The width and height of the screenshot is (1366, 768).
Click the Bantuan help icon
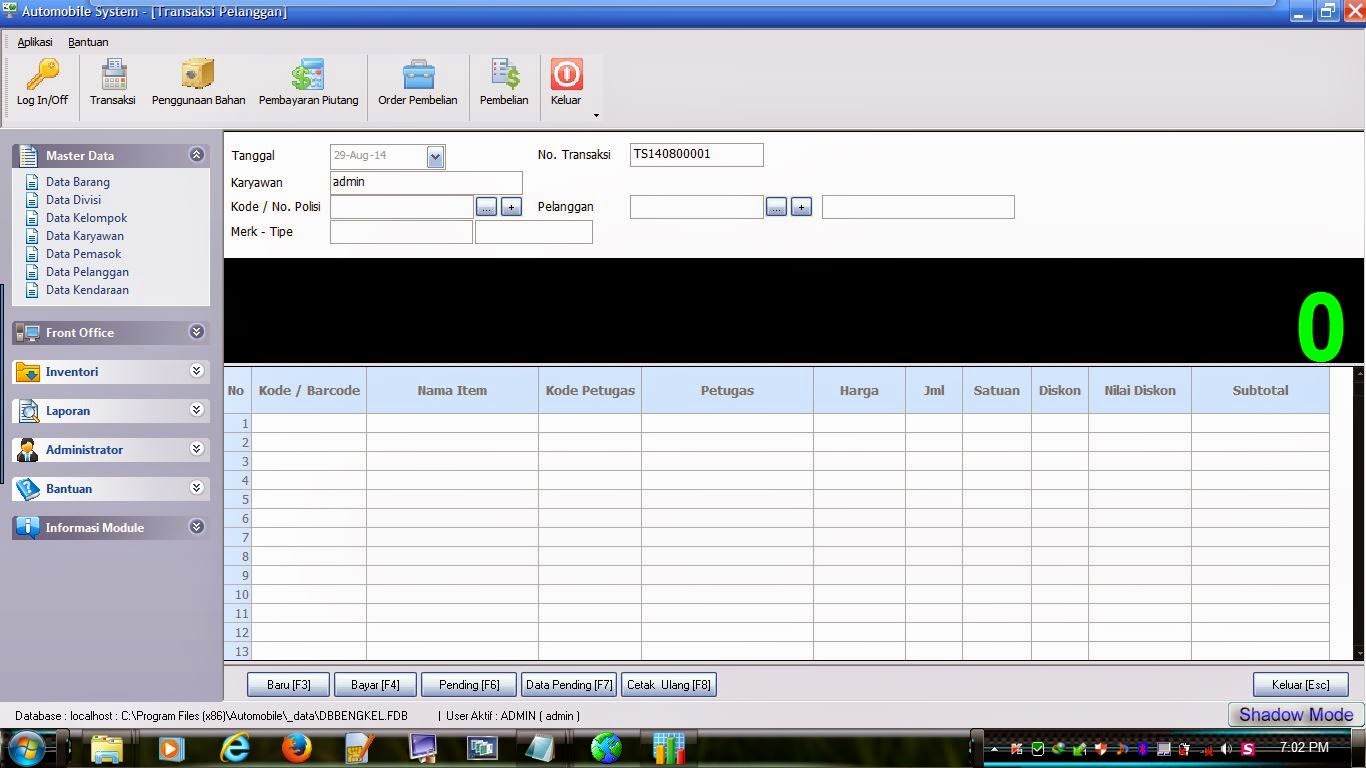[27, 489]
